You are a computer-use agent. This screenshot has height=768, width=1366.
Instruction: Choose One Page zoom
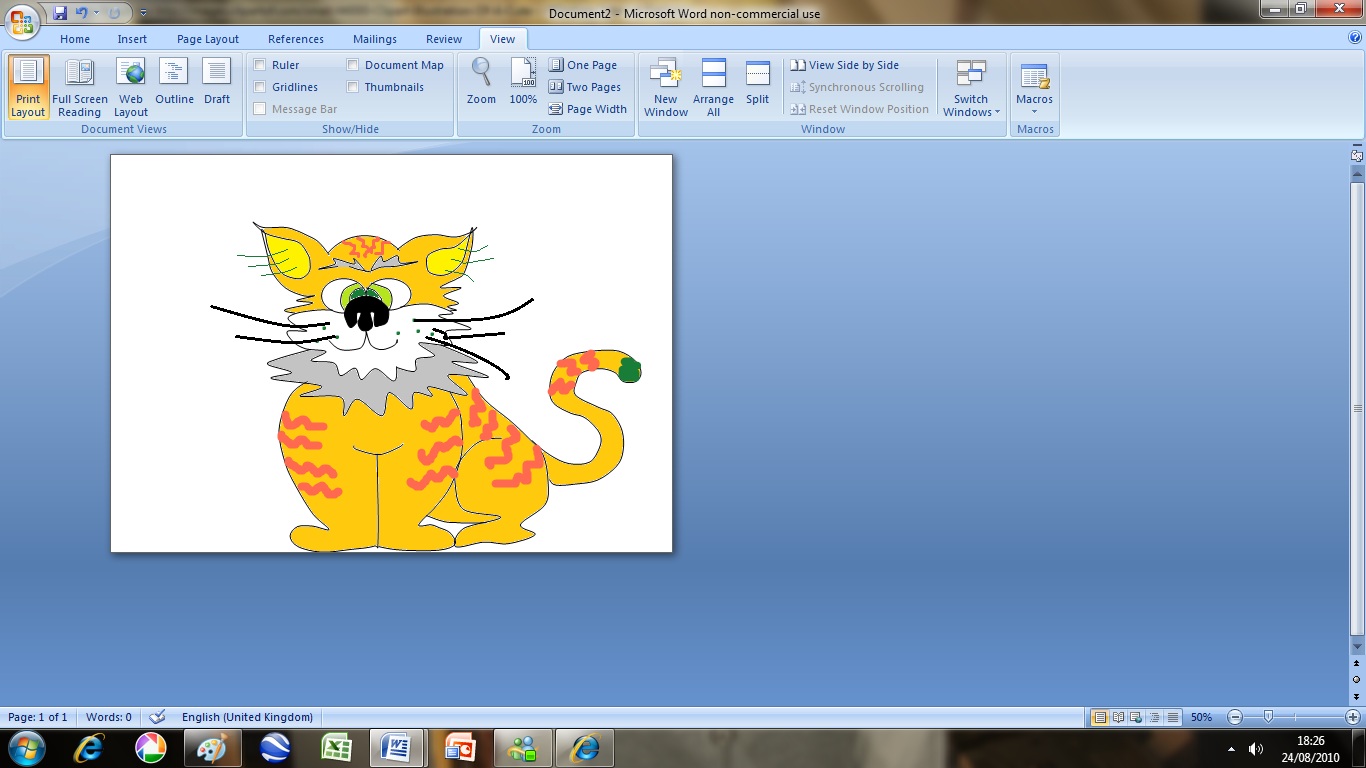pyautogui.click(x=584, y=65)
